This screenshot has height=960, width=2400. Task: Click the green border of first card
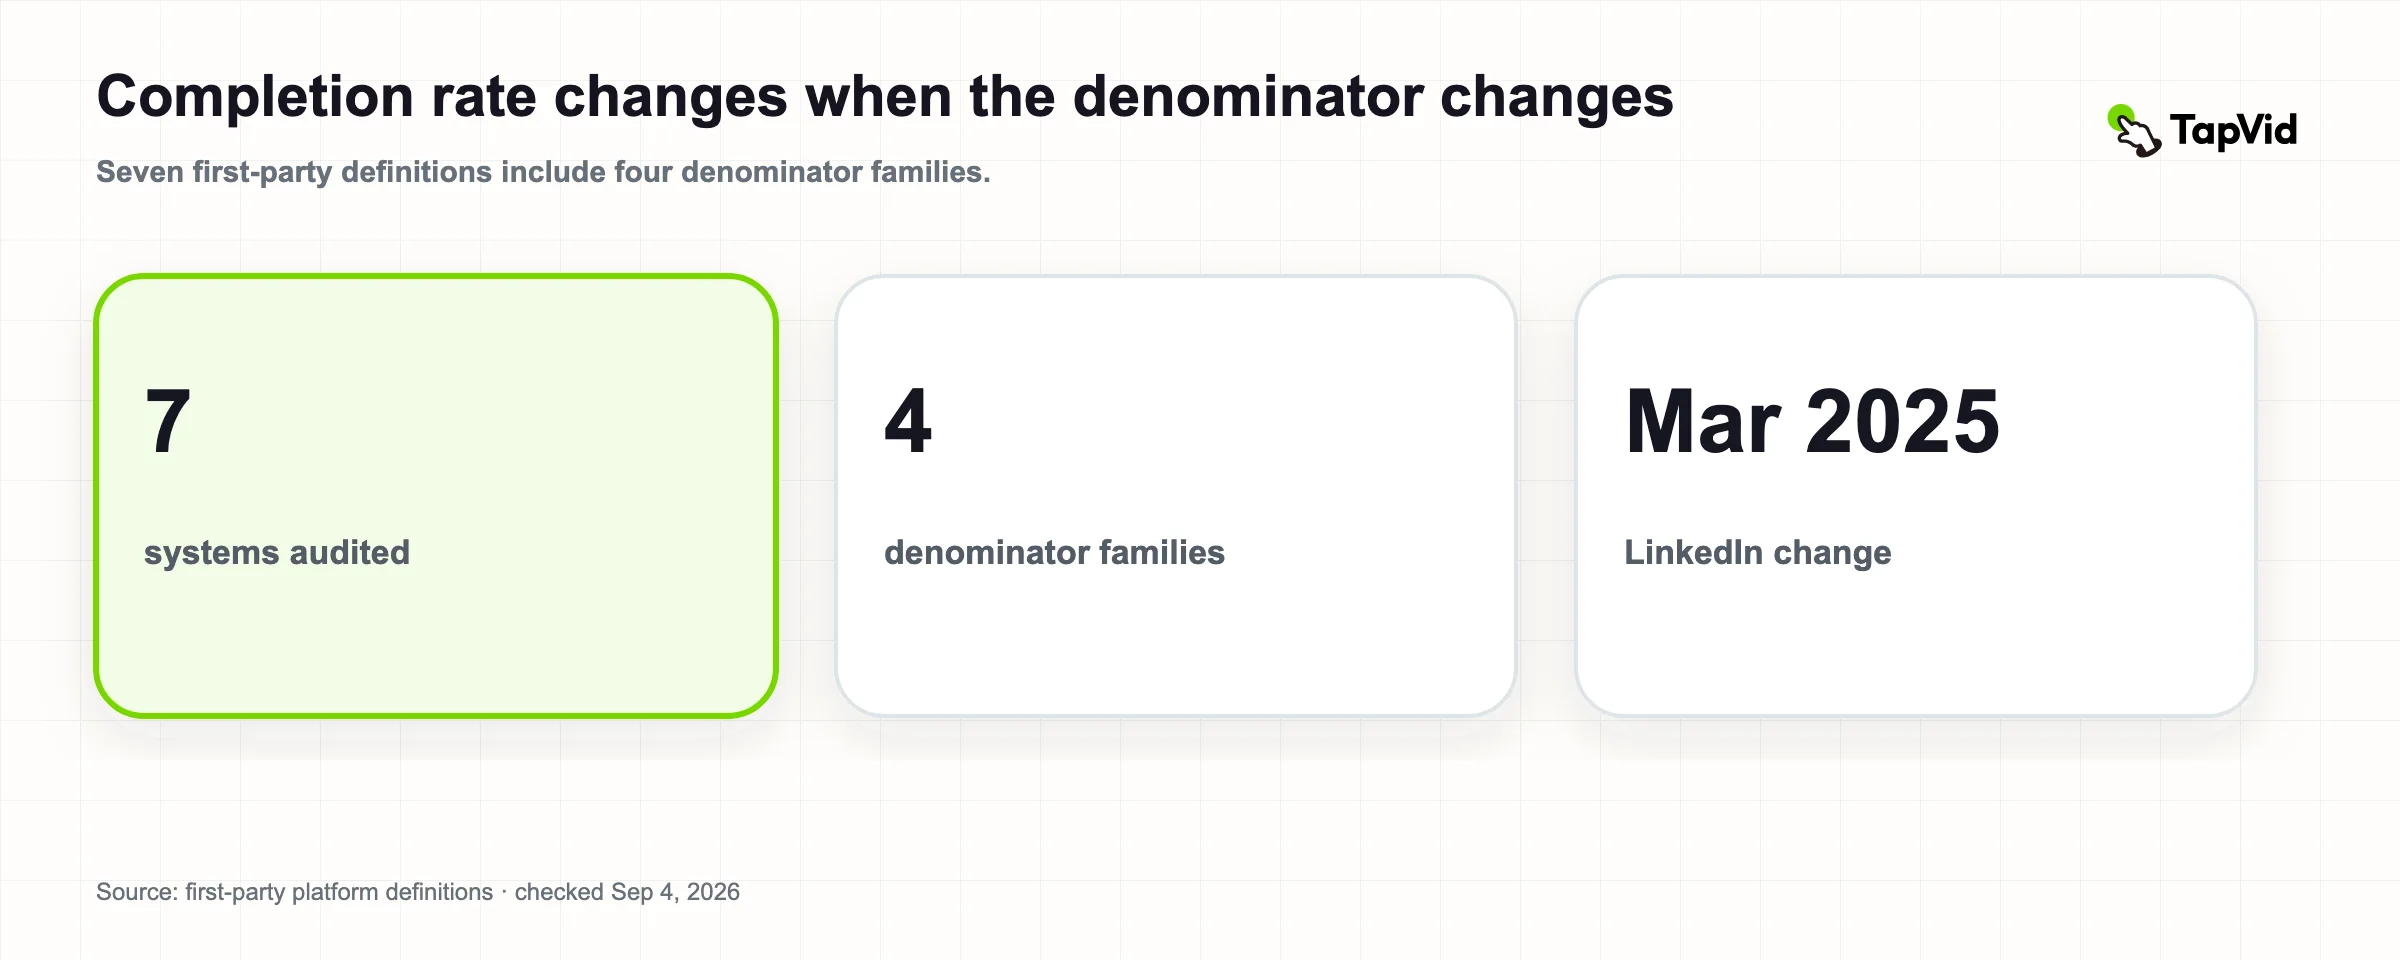coord(97,496)
